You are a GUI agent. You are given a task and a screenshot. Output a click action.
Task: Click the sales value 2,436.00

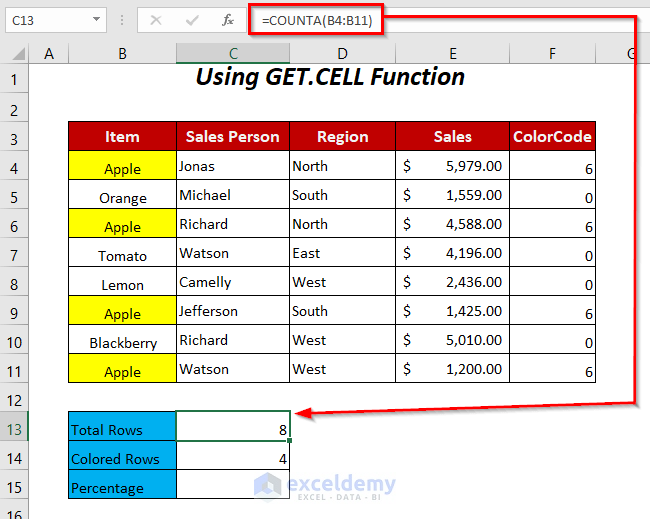[x=453, y=281]
